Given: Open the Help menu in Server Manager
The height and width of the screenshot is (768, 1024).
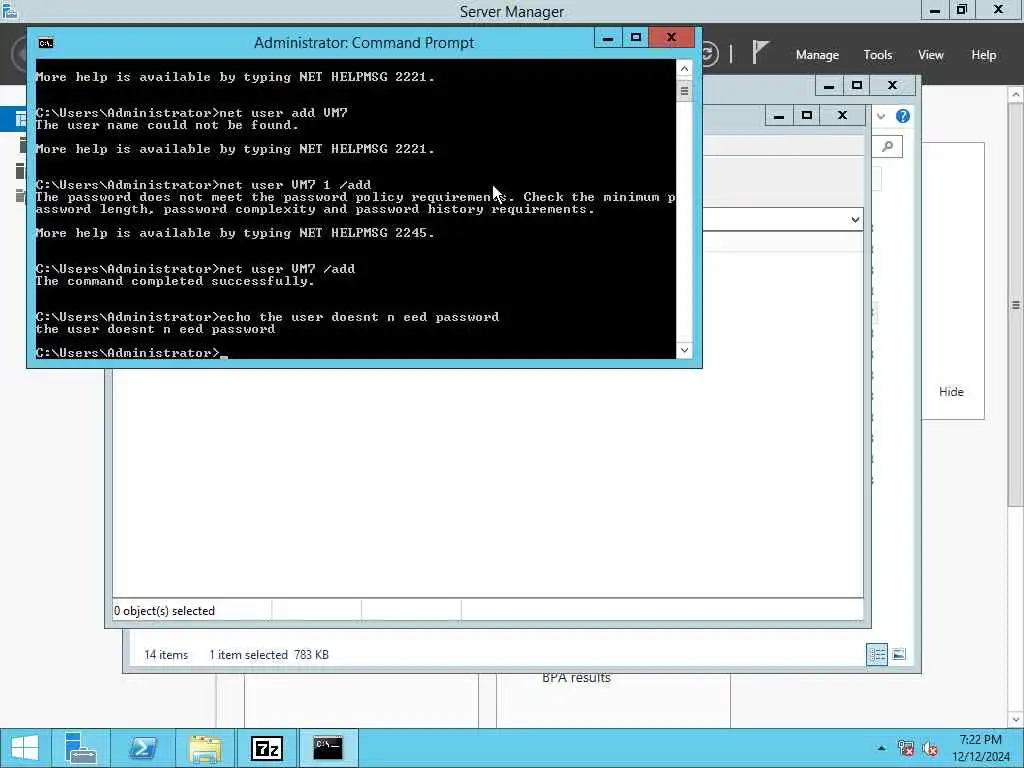Looking at the screenshot, I should (984, 55).
